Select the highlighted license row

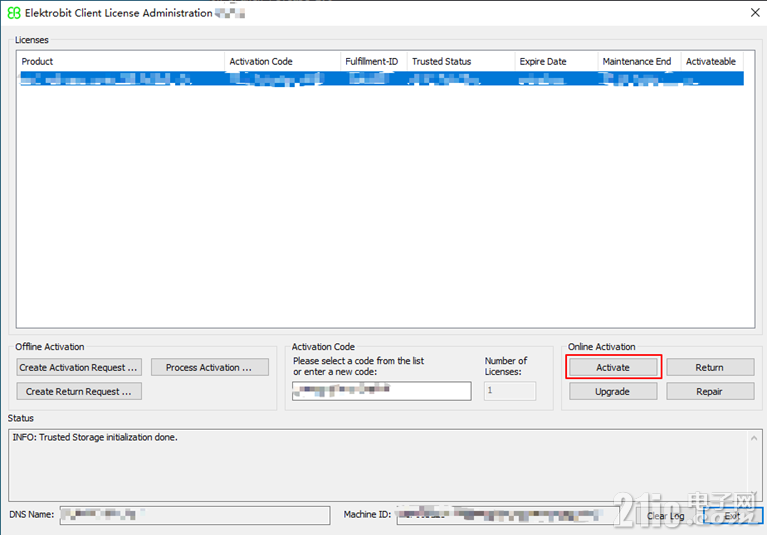381,79
